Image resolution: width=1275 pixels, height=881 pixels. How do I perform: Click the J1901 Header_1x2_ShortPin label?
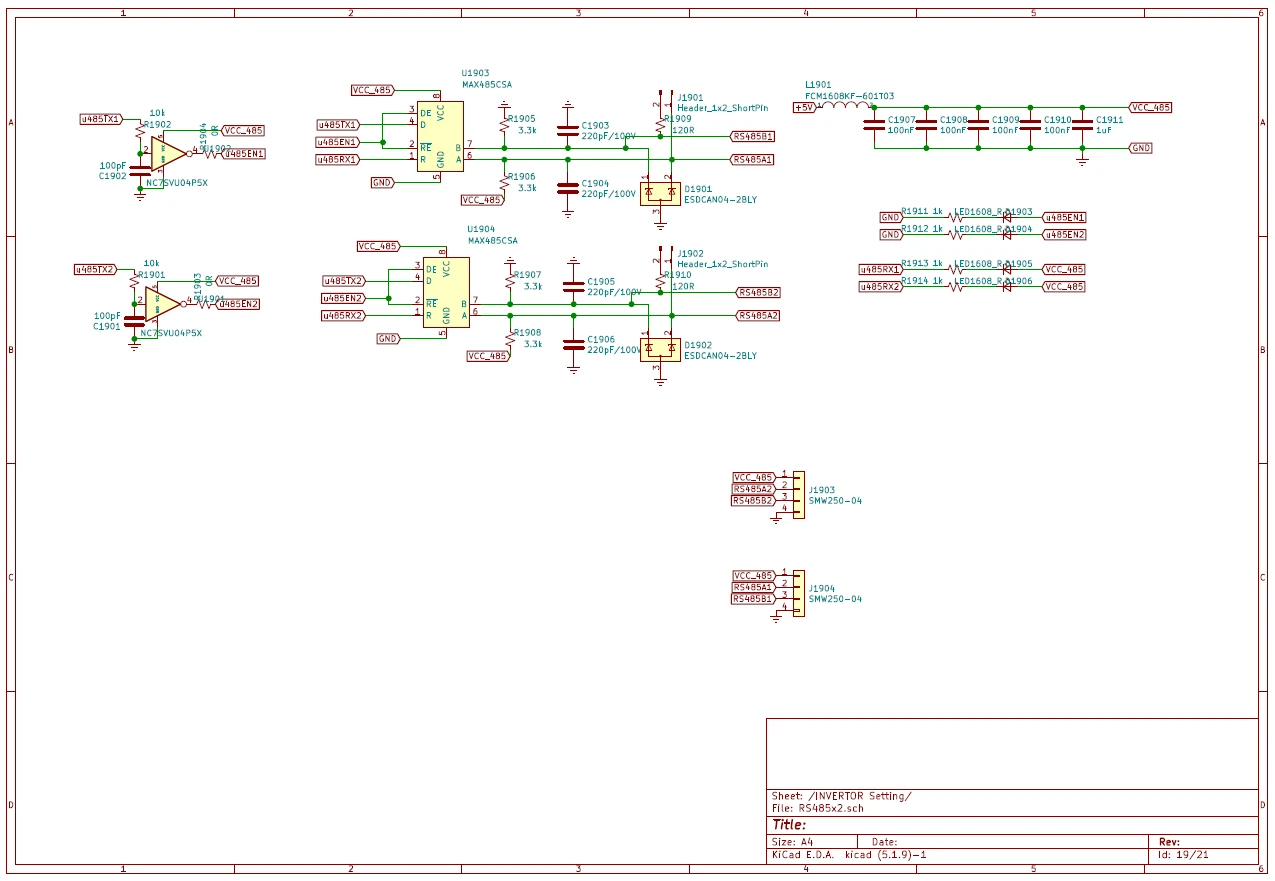point(722,108)
